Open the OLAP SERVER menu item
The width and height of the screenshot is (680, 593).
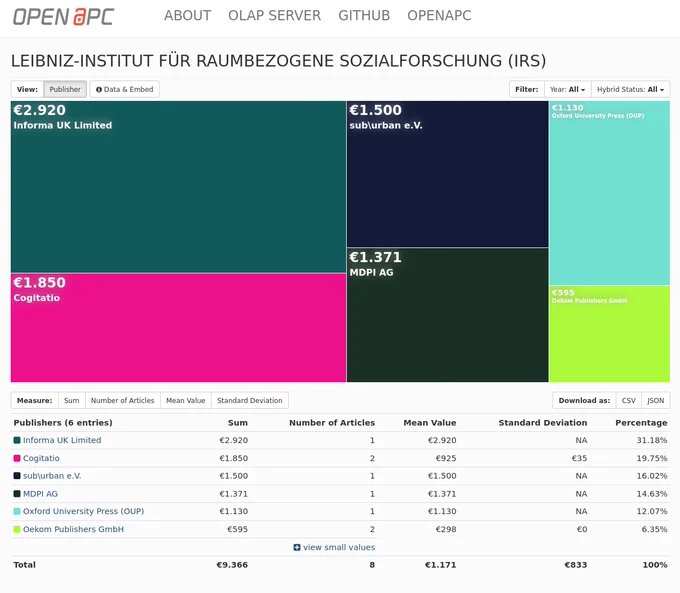(275, 16)
